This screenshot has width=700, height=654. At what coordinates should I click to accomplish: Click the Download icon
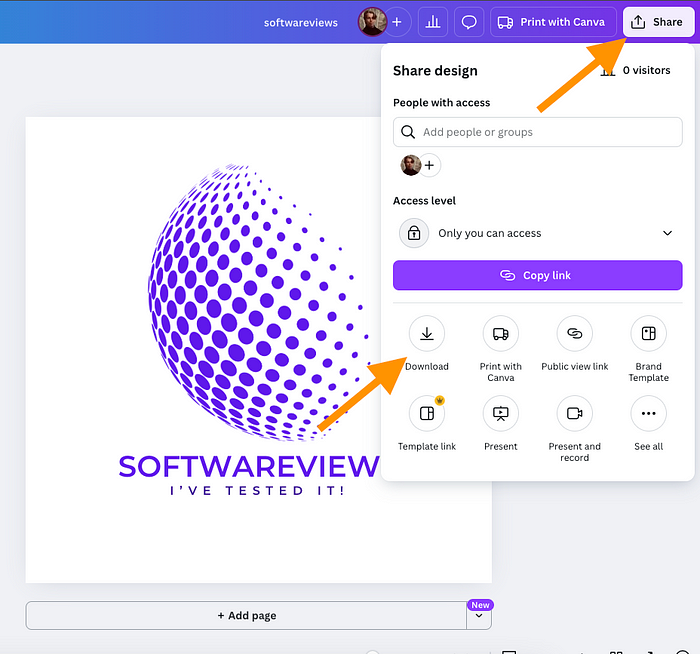(x=427, y=333)
